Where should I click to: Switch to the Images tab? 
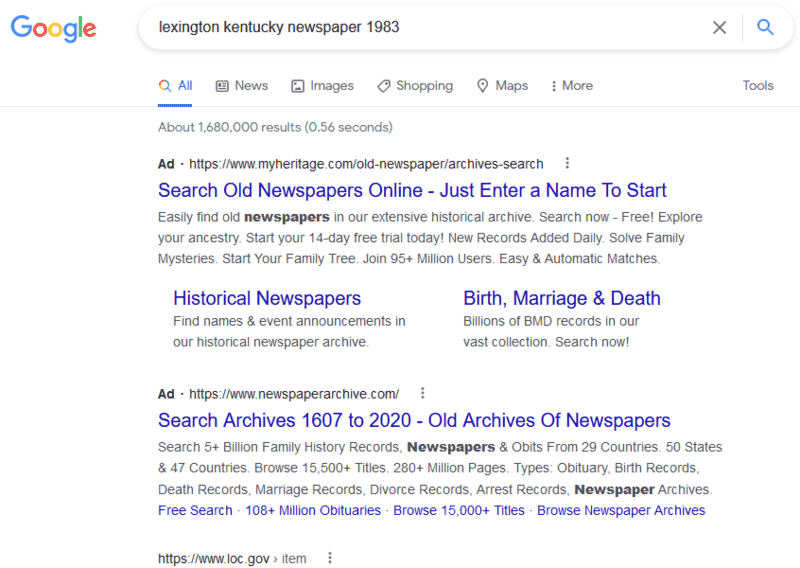tap(322, 86)
